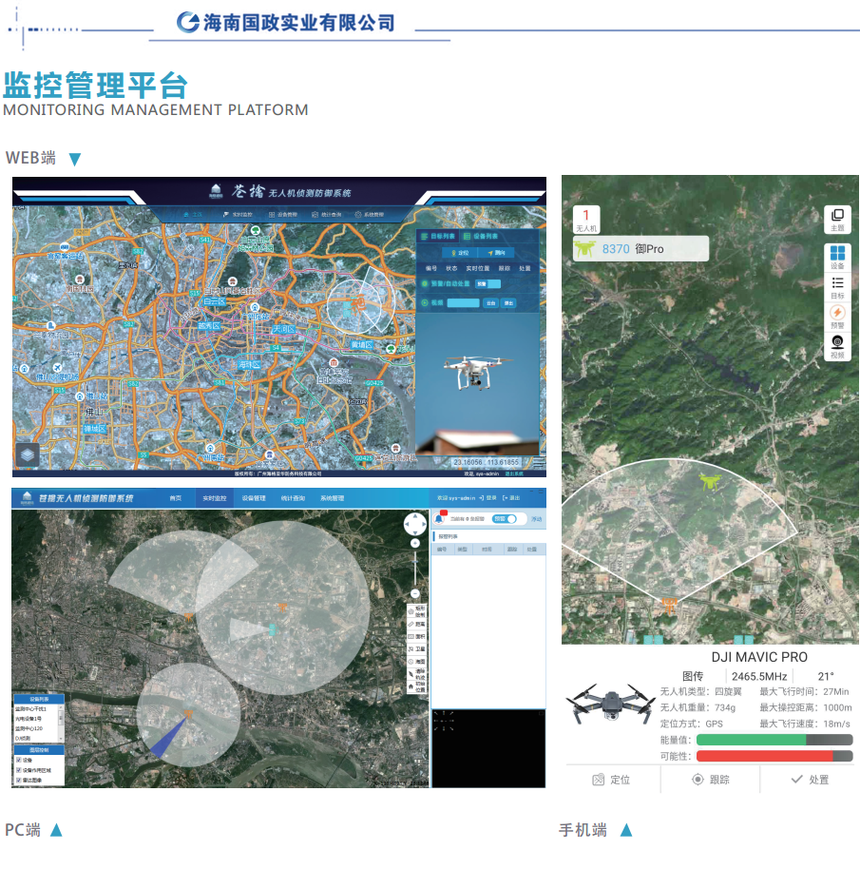Click the orange device marker on WEB map
This screenshot has width=860, height=869.
[x=359, y=303]
